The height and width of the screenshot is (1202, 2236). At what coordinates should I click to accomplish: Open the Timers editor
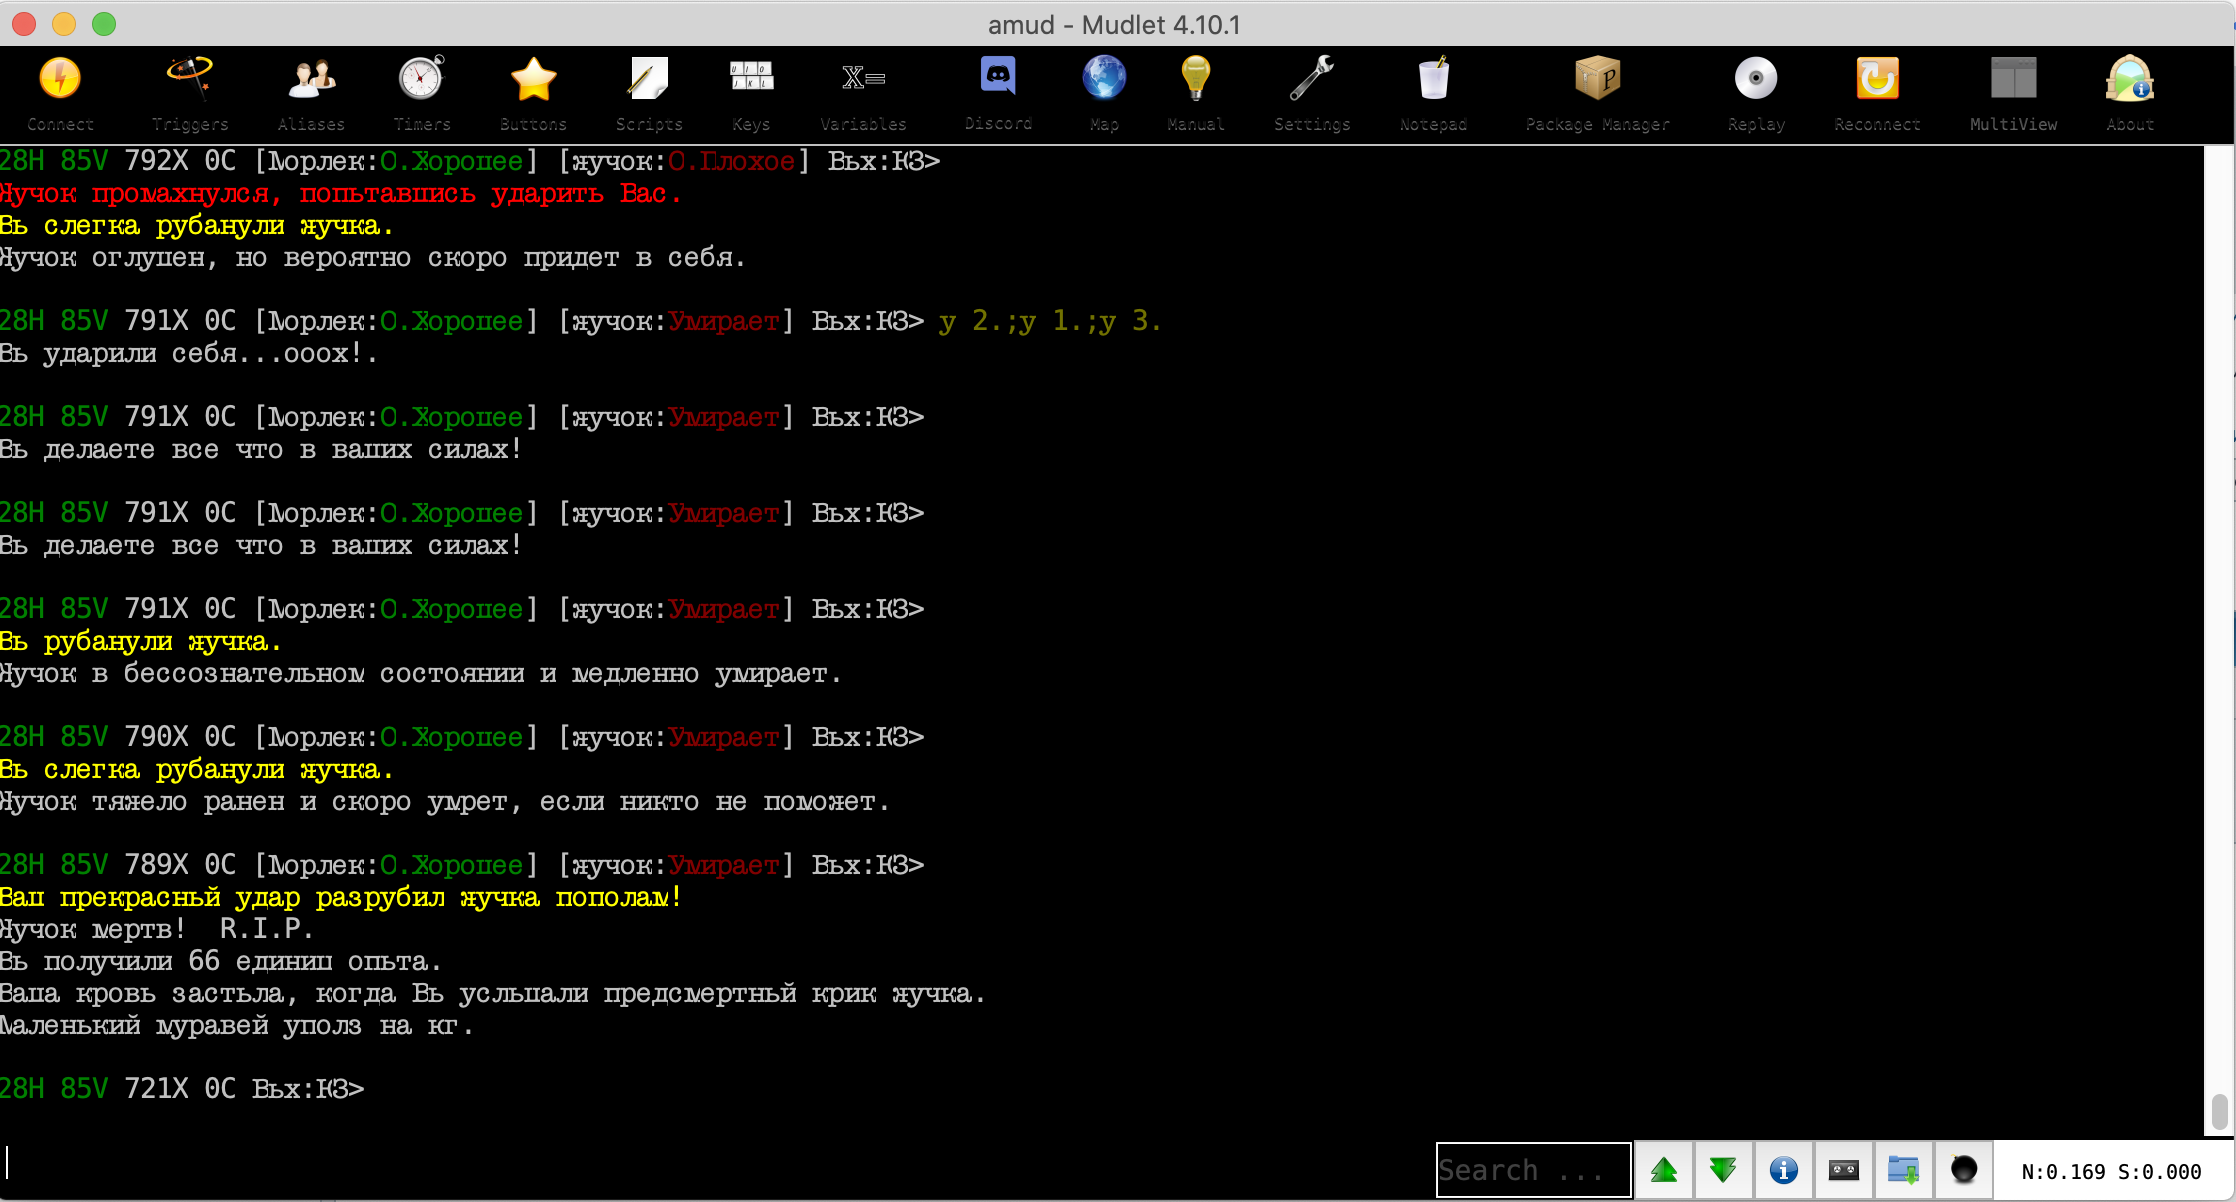pos(421,93)
